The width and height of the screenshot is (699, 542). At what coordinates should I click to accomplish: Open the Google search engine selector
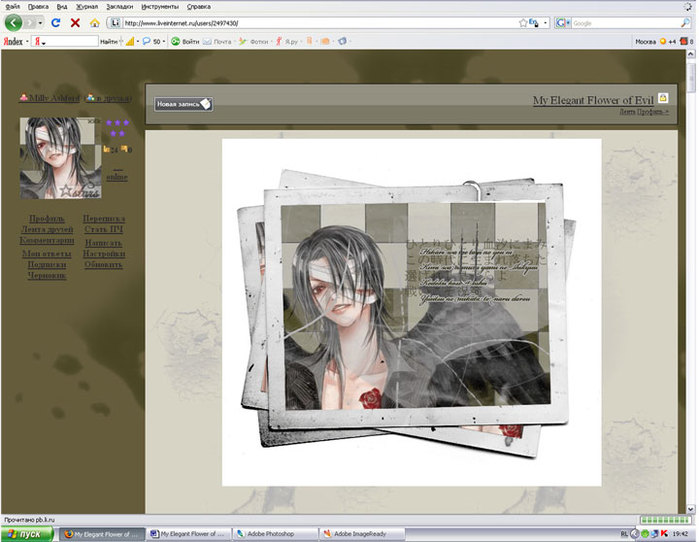563,23
